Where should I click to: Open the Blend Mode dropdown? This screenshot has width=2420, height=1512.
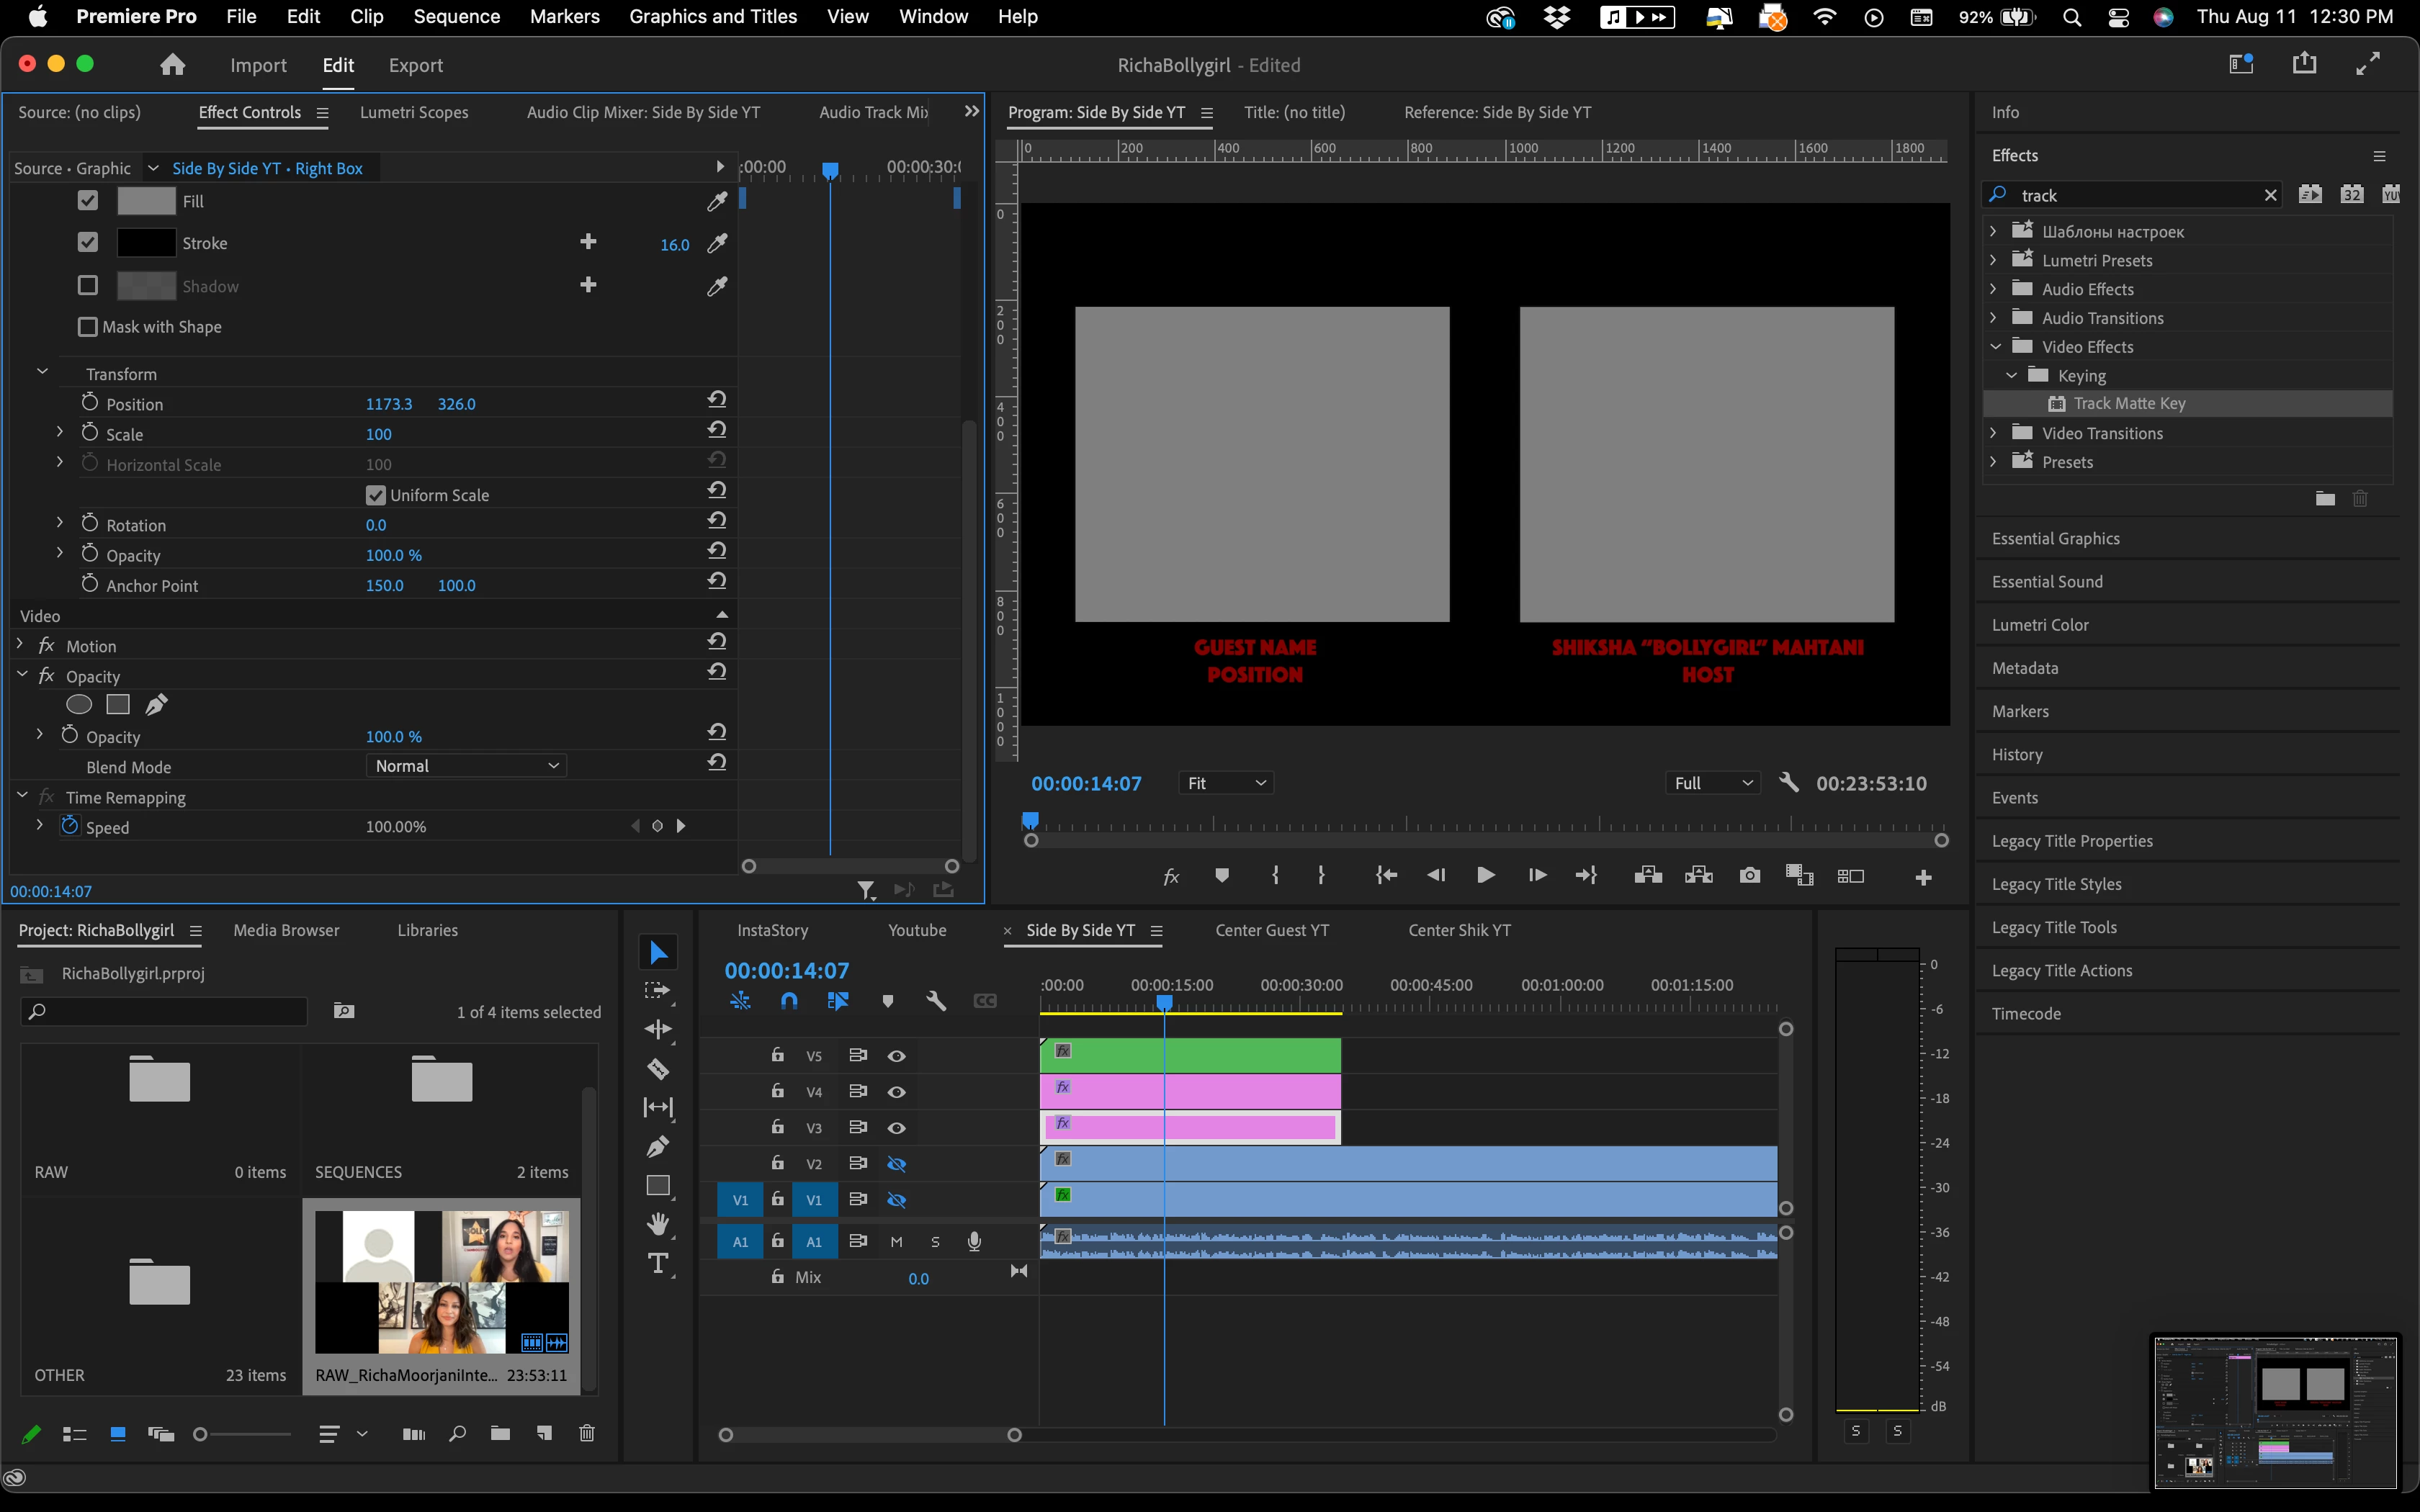466,766
